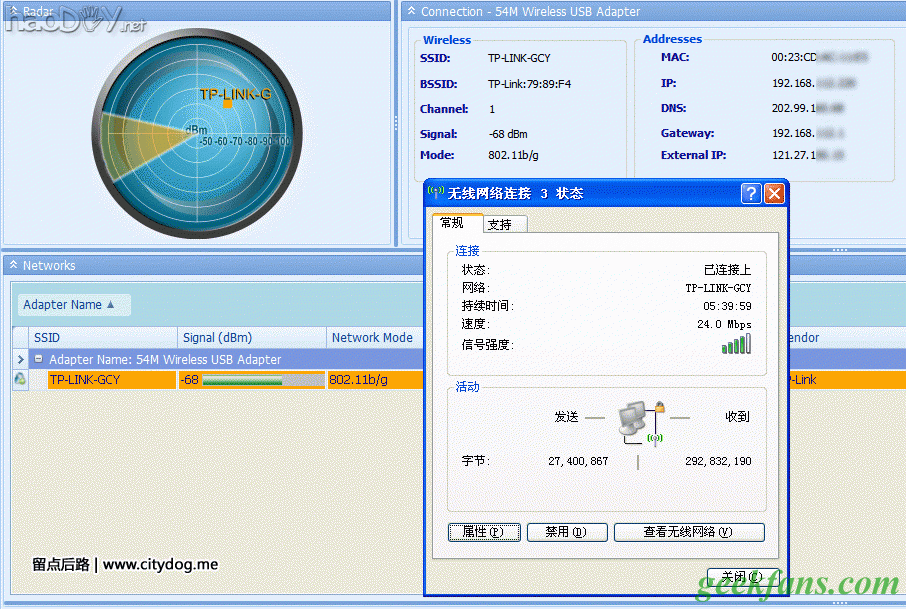Click the TP-LINK-G marker on the radar

coord(228,103)
